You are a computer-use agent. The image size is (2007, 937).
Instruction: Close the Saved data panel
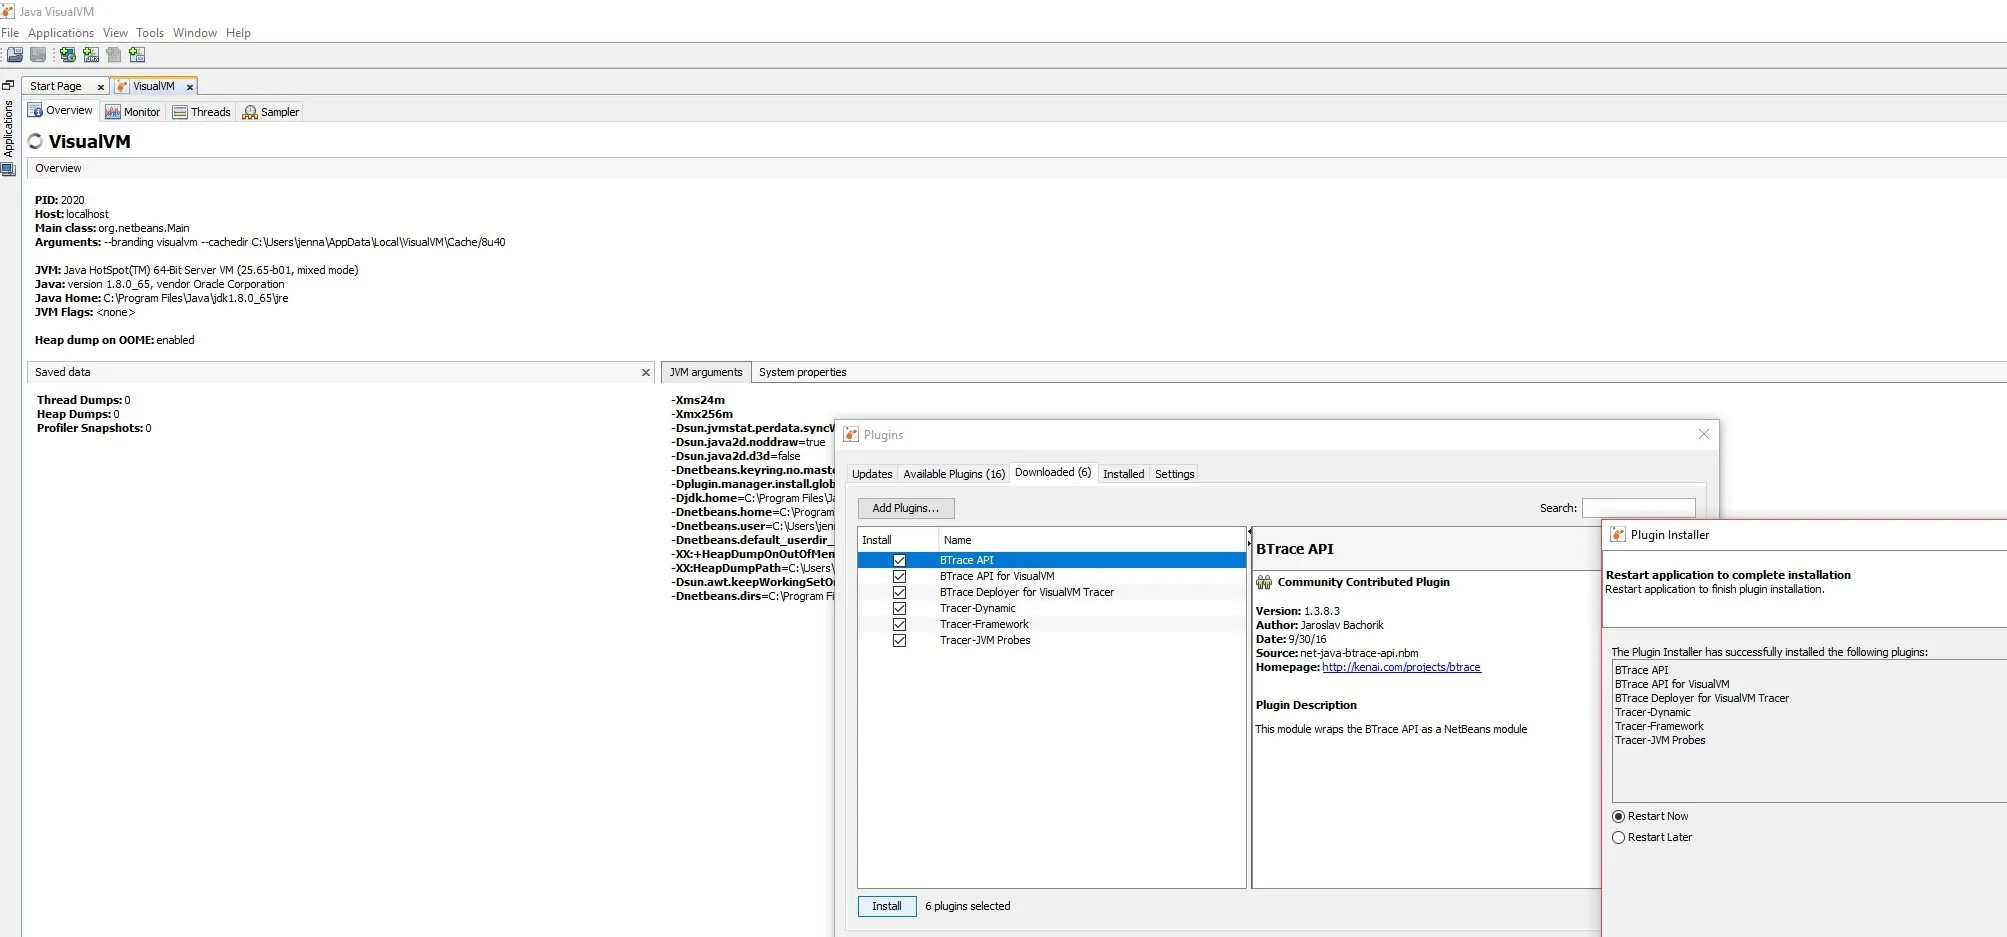(646, 372)
